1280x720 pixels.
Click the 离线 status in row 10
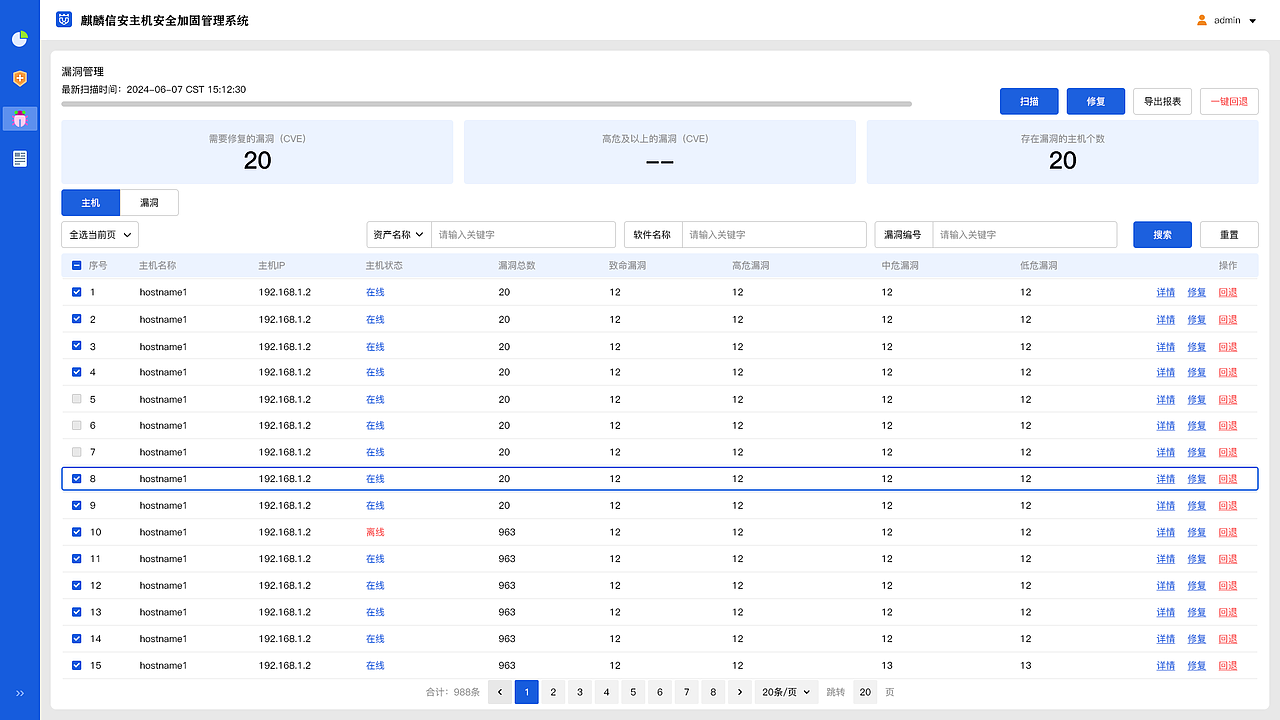click(375, 532)
